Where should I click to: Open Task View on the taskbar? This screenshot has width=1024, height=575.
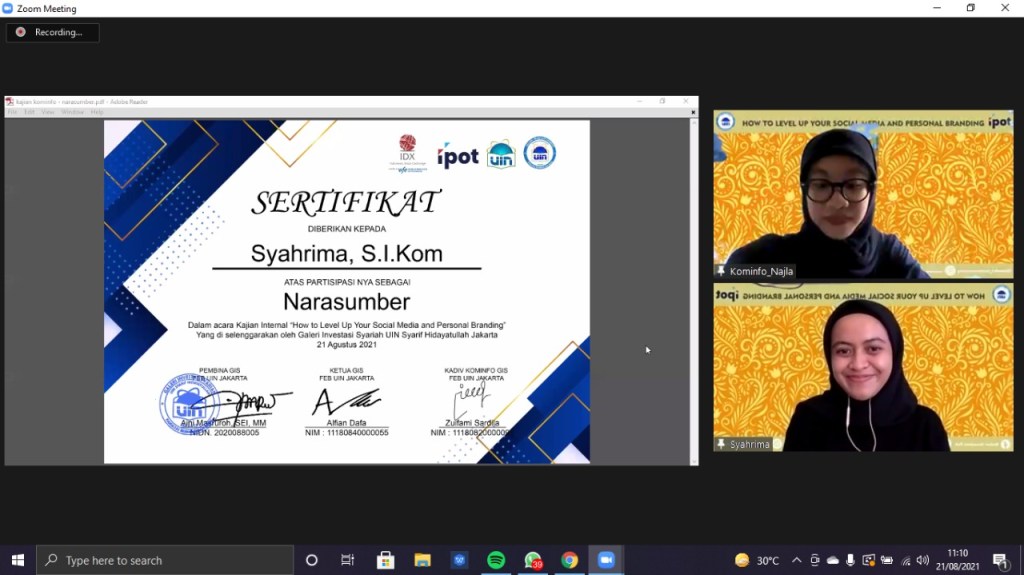point(348,560)
